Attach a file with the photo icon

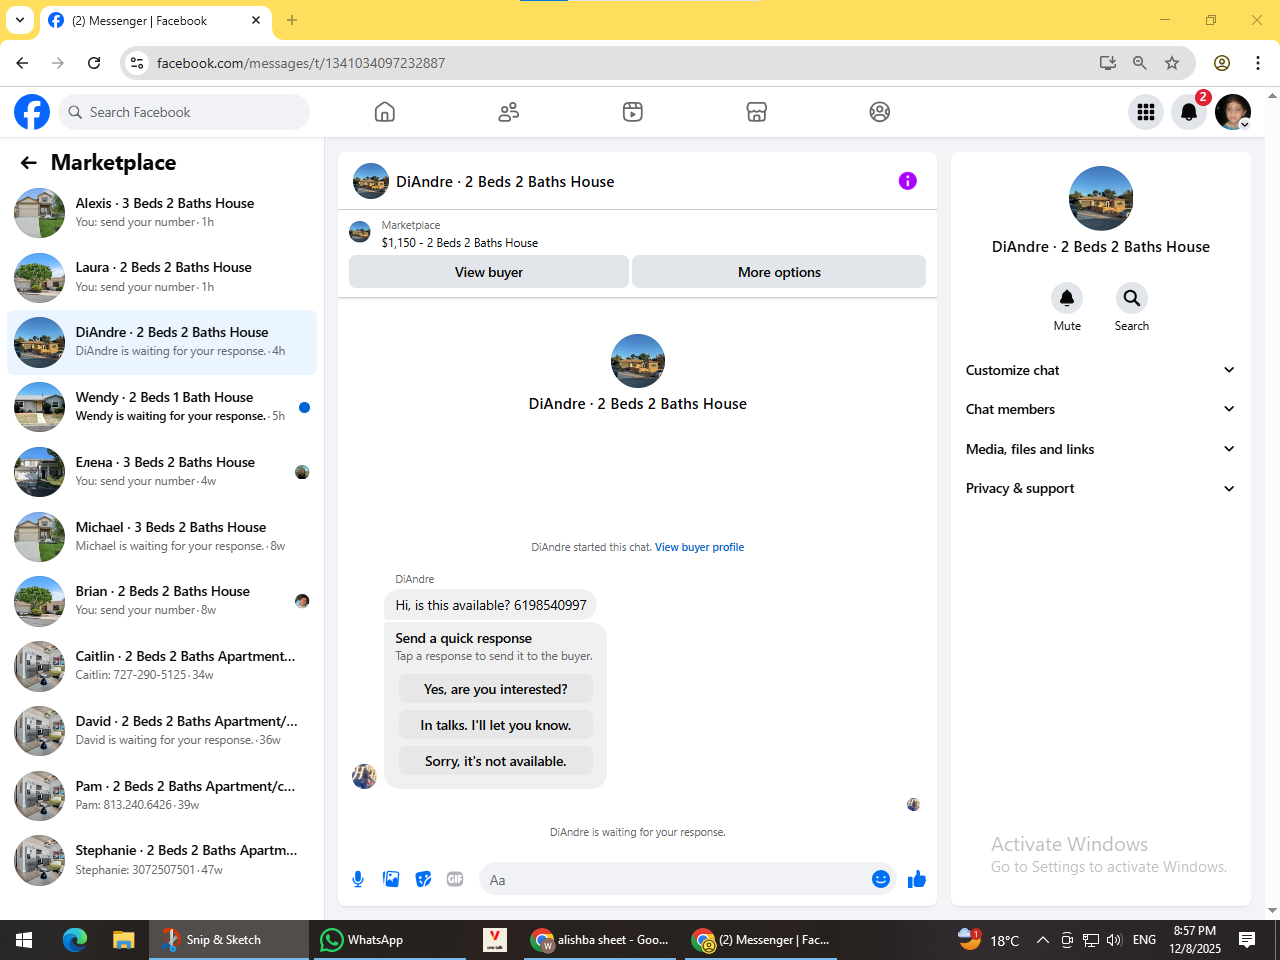pyautogui.click(x=391, y=879)
